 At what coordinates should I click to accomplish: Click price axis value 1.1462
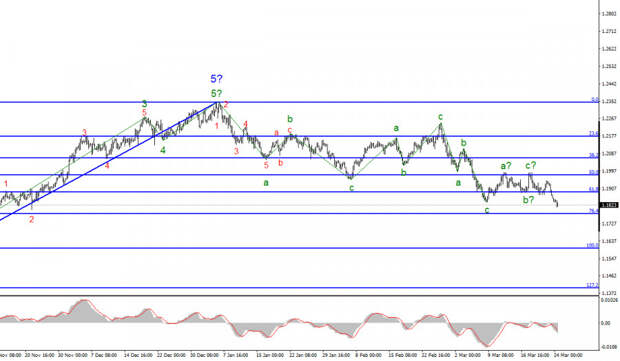click(609, 276)
